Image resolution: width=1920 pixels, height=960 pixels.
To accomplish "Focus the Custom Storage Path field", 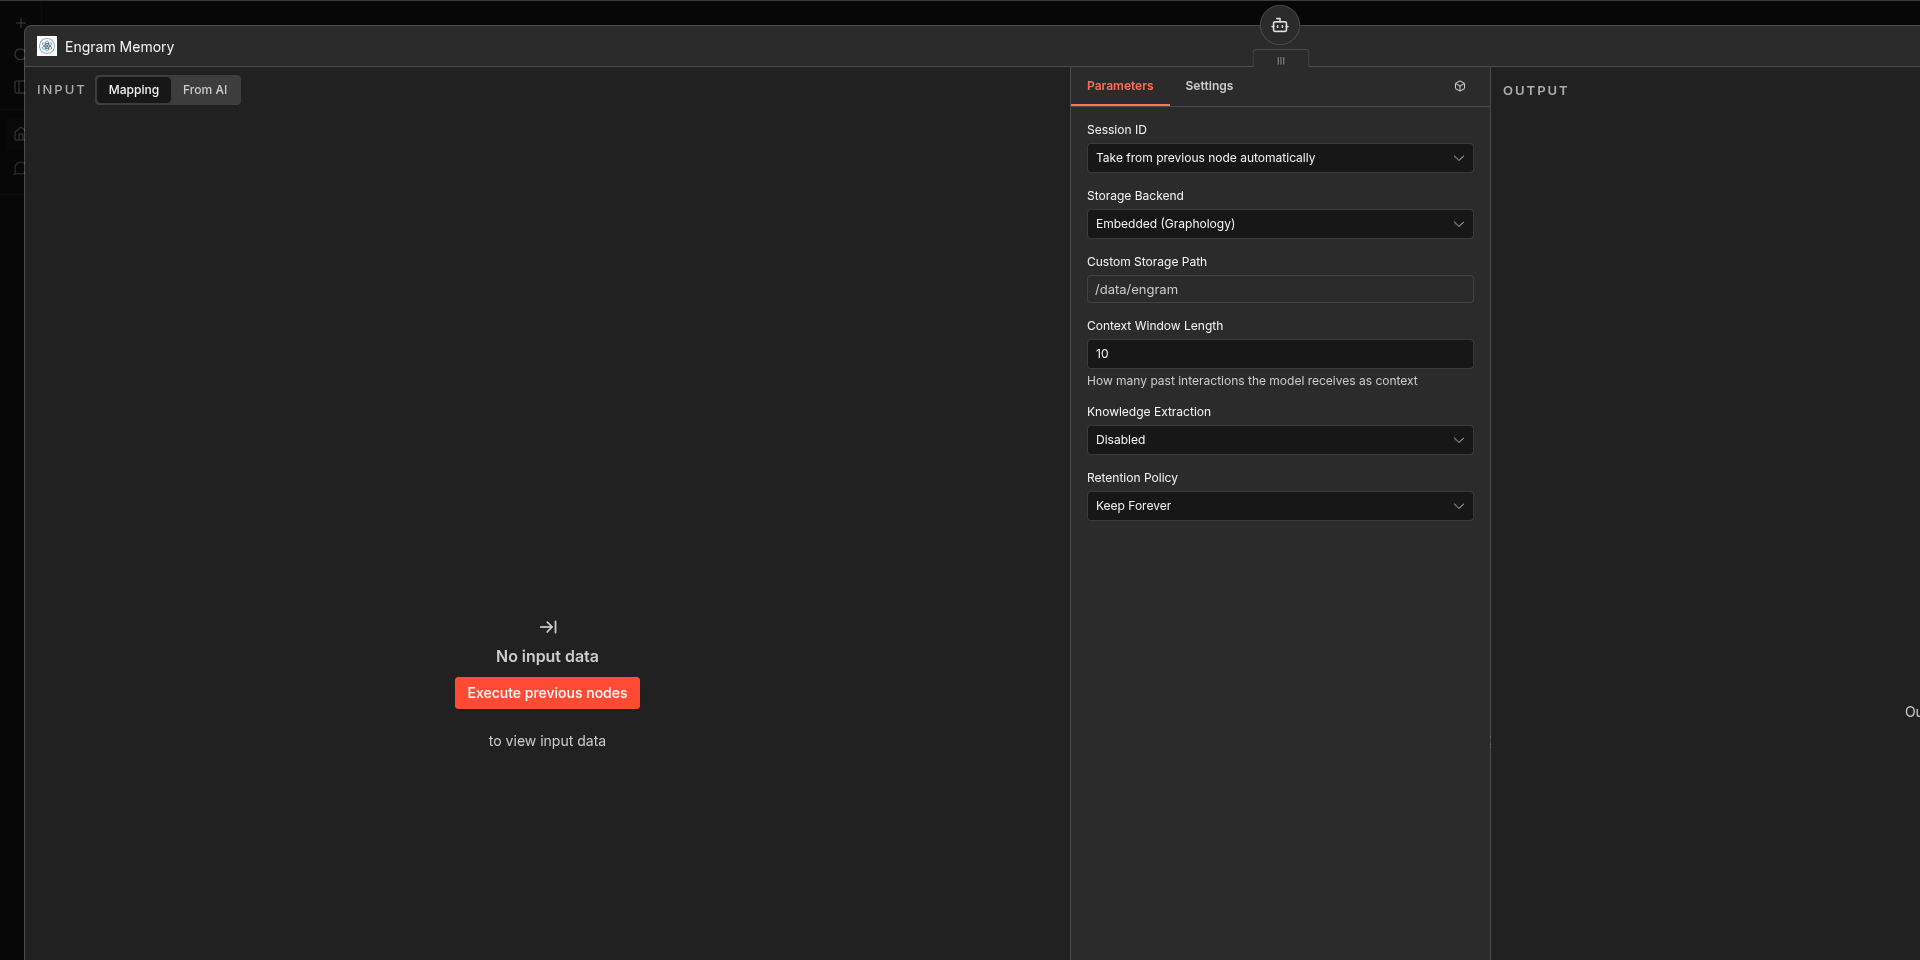I will point(1280,289).
